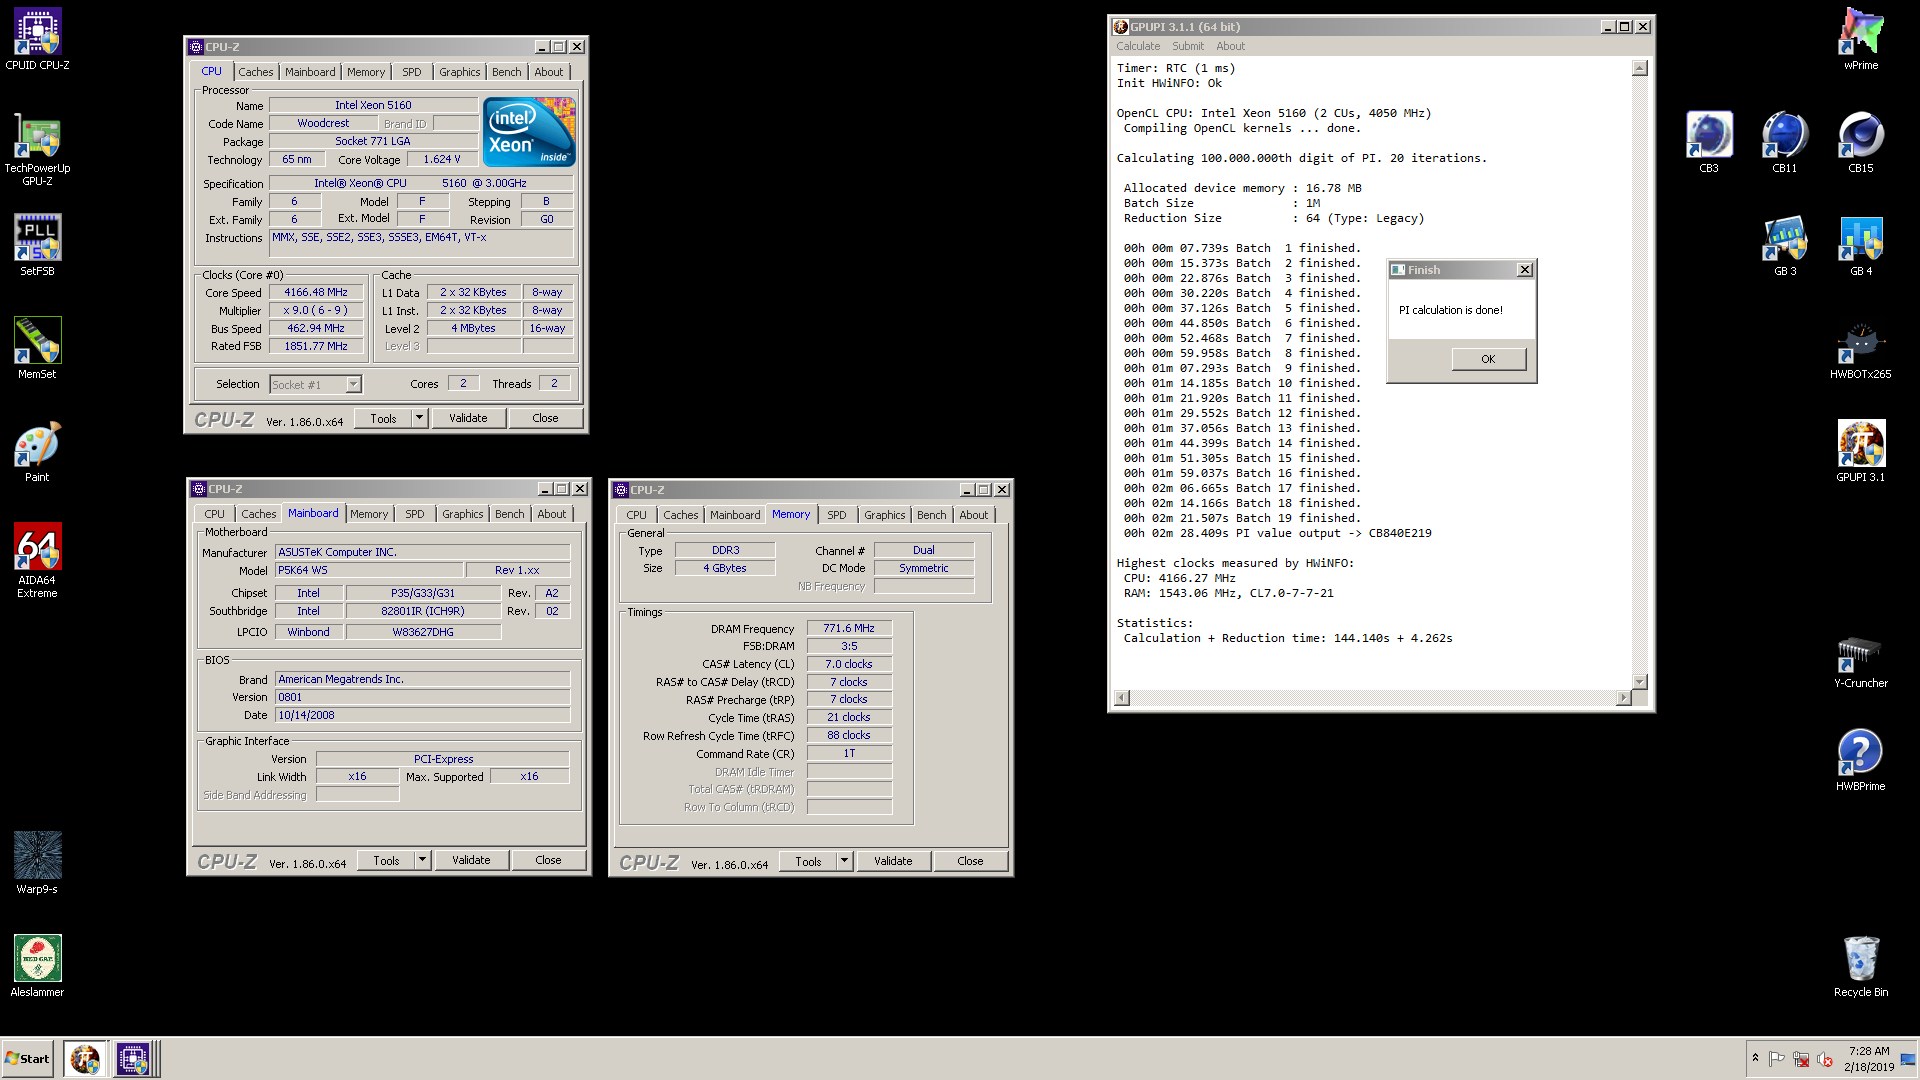1920x1080 pixels.
Task: Click network status tray icon
Action: [x=1801, y=1059]
